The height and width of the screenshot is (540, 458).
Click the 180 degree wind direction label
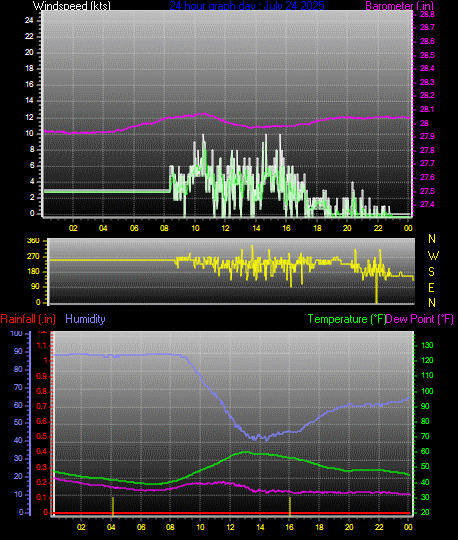tap(33, 271)
